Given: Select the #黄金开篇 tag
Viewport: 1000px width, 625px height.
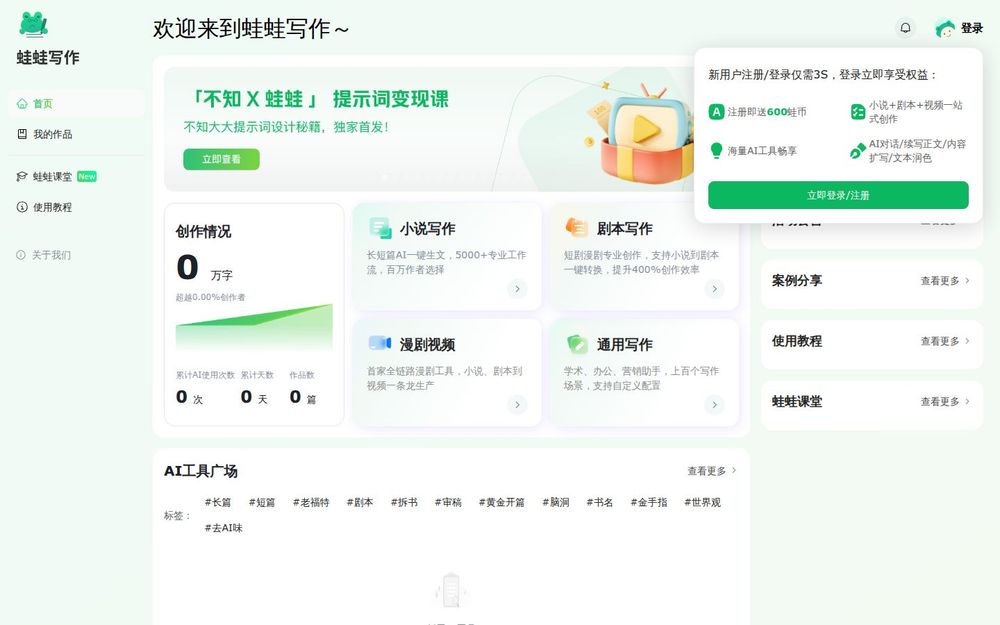Looking at the screenshot, I should 501,503.
